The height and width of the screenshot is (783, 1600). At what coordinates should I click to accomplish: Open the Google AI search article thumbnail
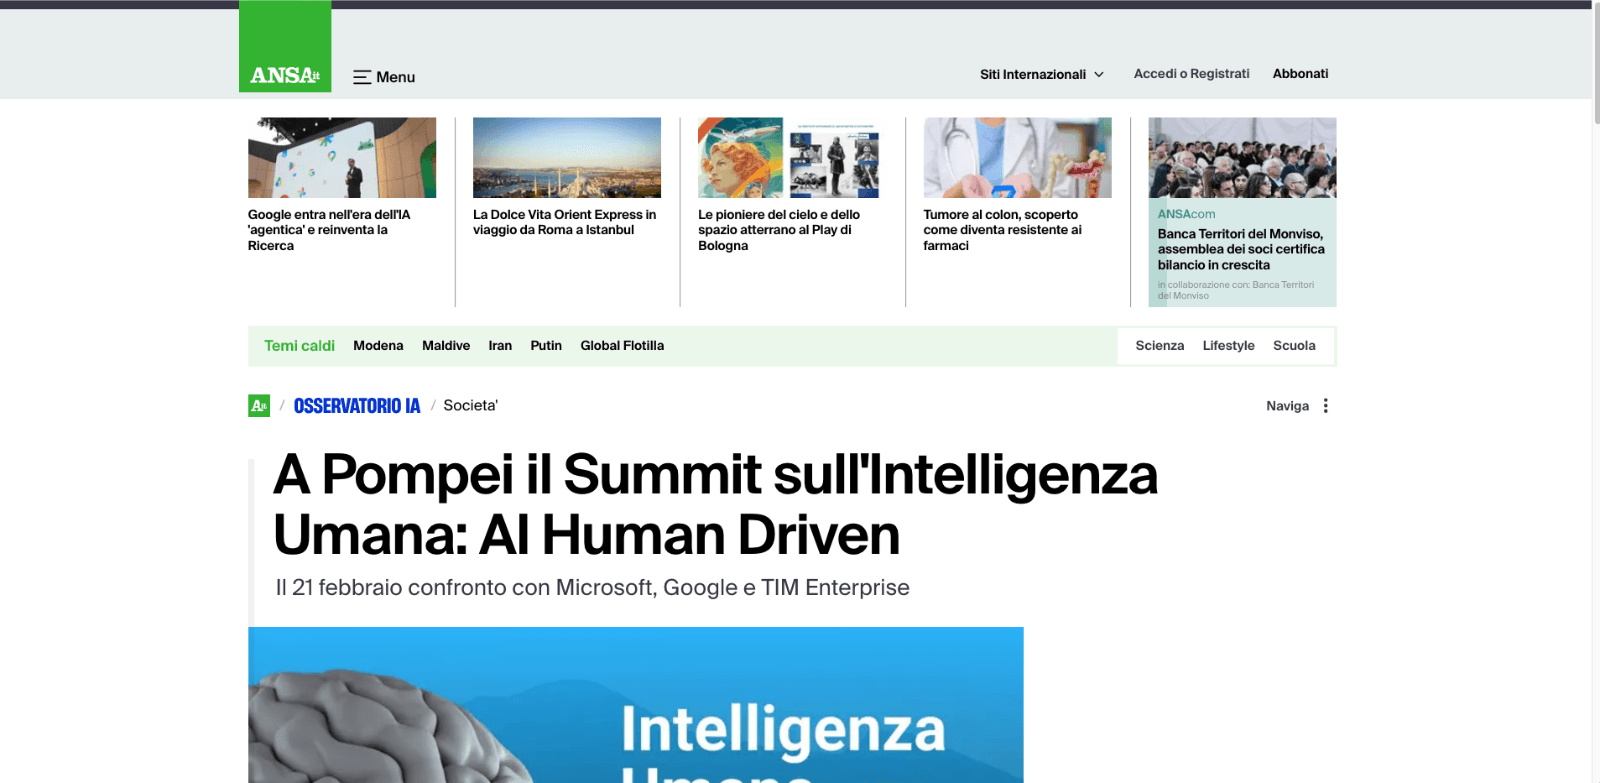click(342, 158)
